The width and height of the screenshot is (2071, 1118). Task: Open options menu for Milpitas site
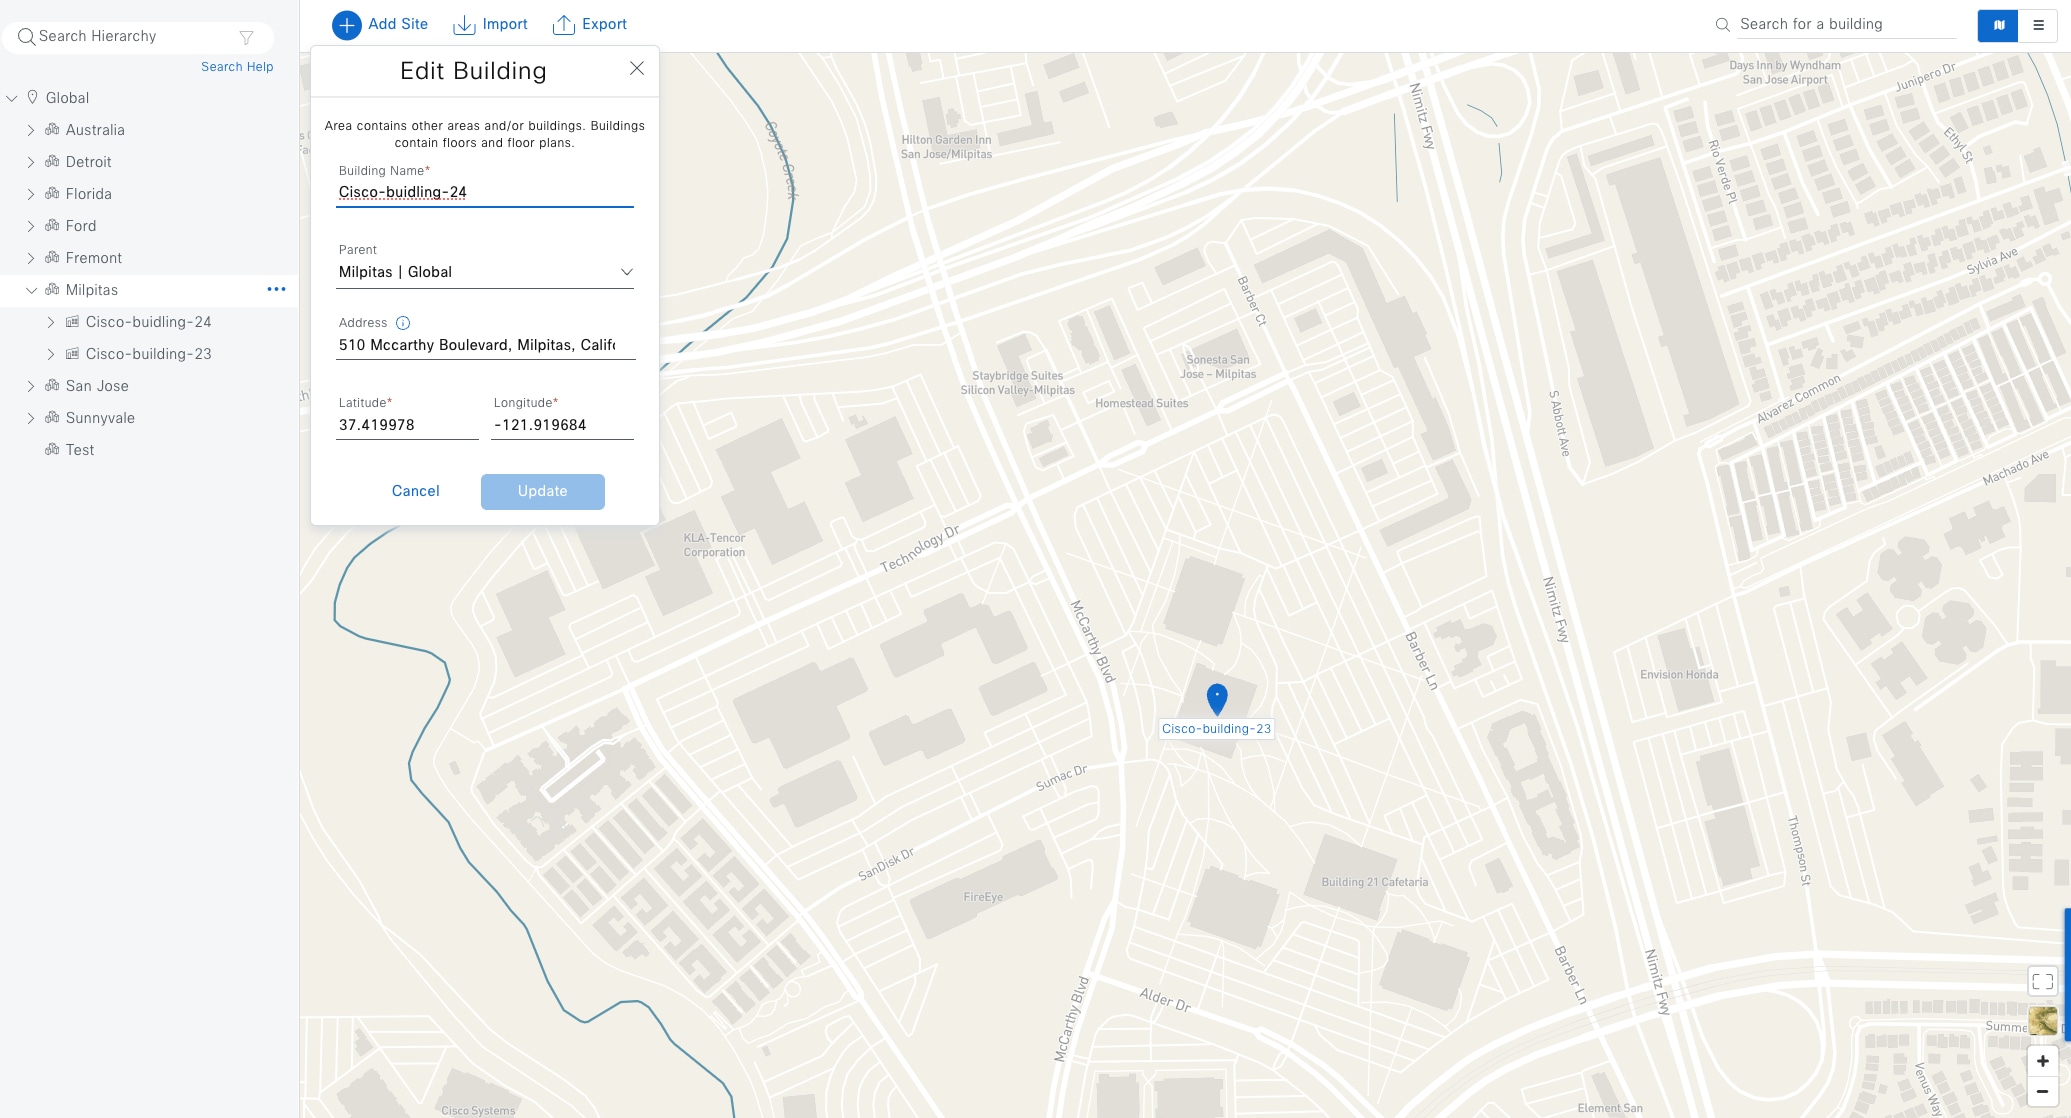pyautogui.click(x=277, y=290)
